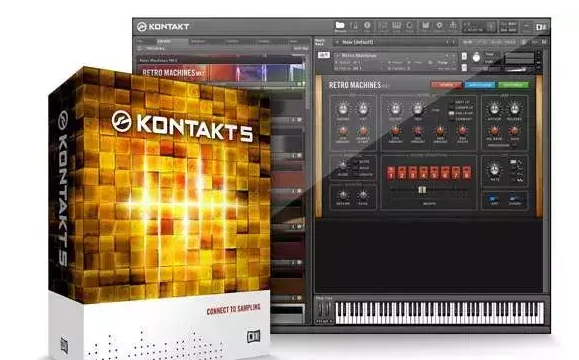Viewport: 579px width, 360px height.
Task: Expand the Retro Machines MK2 library row
Action: 221,60
